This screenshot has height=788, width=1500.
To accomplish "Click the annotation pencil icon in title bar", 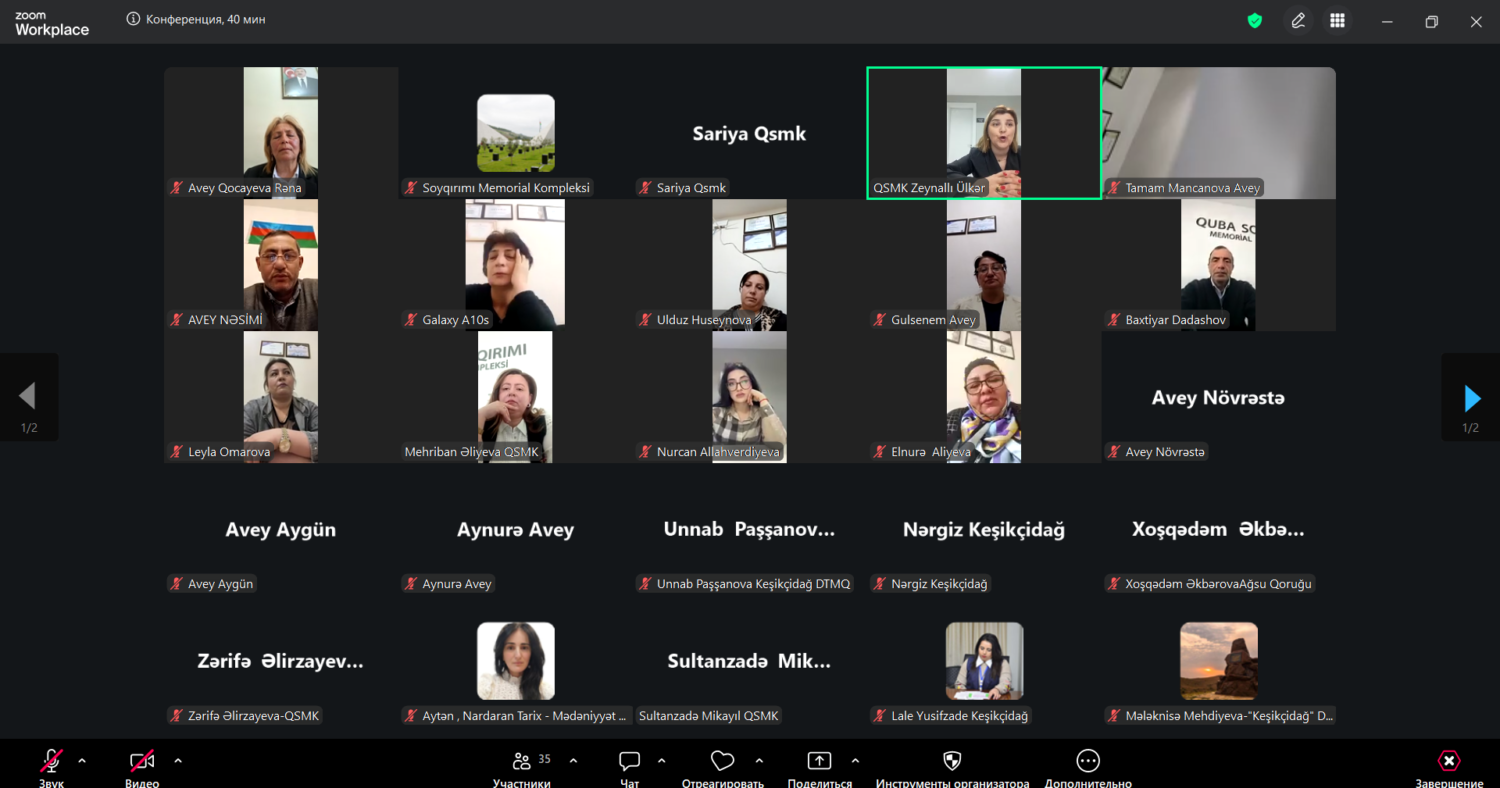I will [x=1298, y=20].
